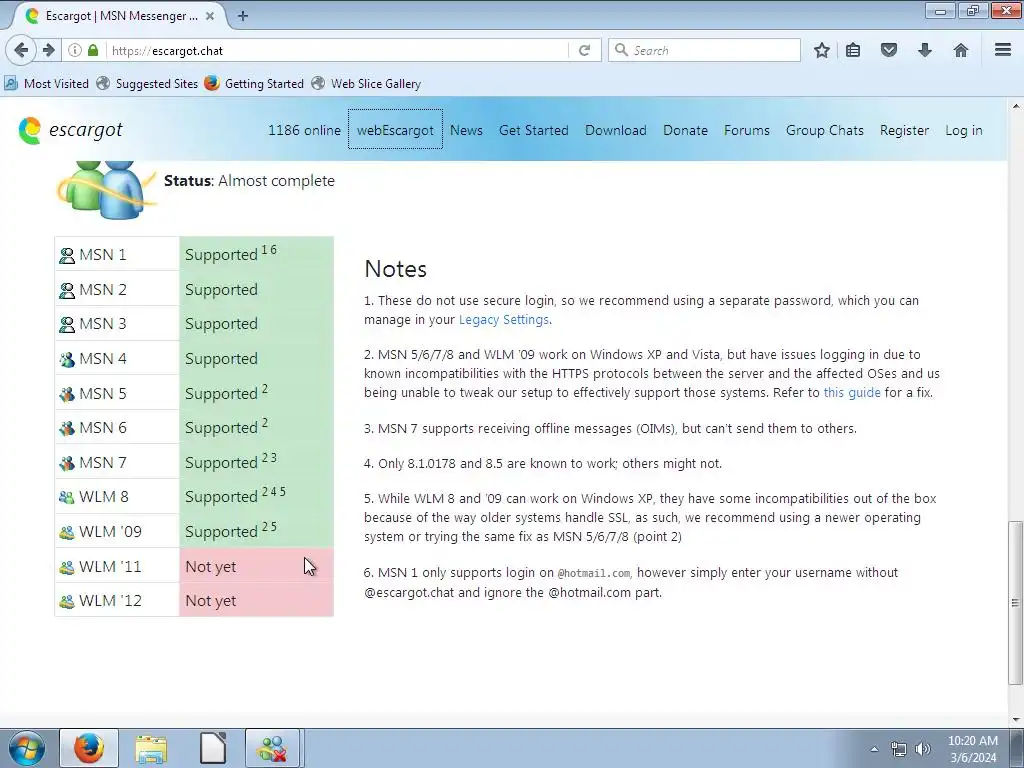Viewport: 1024px width, 768px height.
Task: Click the MSN 1 icon in the table
Action: click(x=67, y=255)
